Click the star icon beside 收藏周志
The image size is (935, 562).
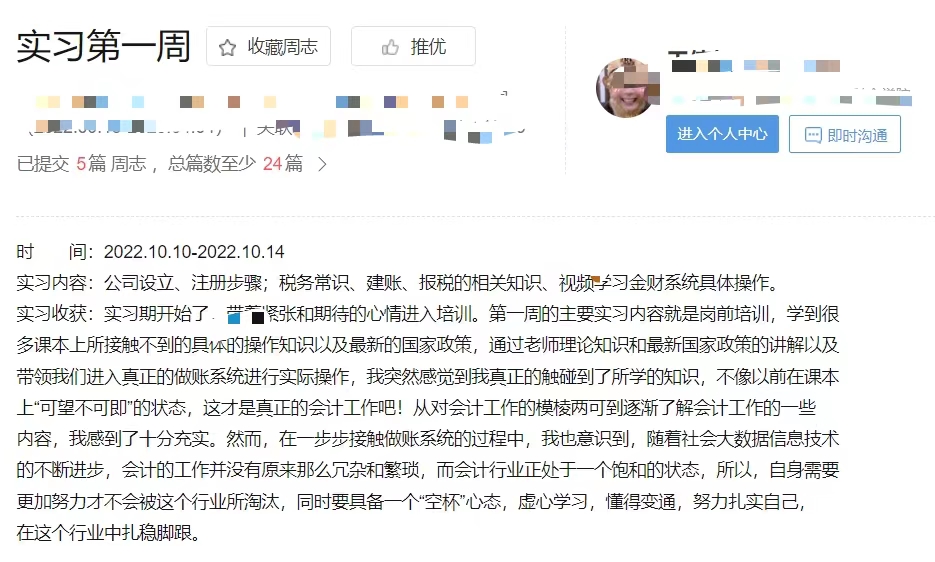pyautogui.click(x=227, y=47)
